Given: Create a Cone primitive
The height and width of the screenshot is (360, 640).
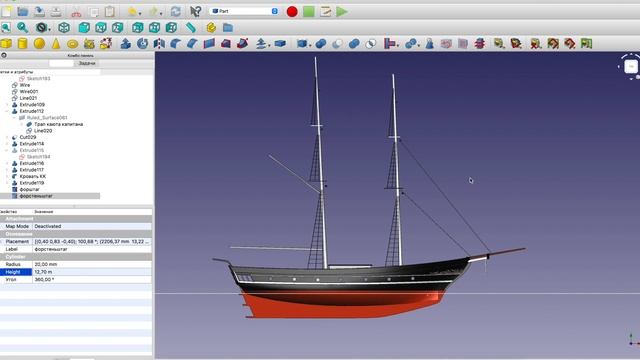Looking at the screenshot, I should tap(56, 44).
